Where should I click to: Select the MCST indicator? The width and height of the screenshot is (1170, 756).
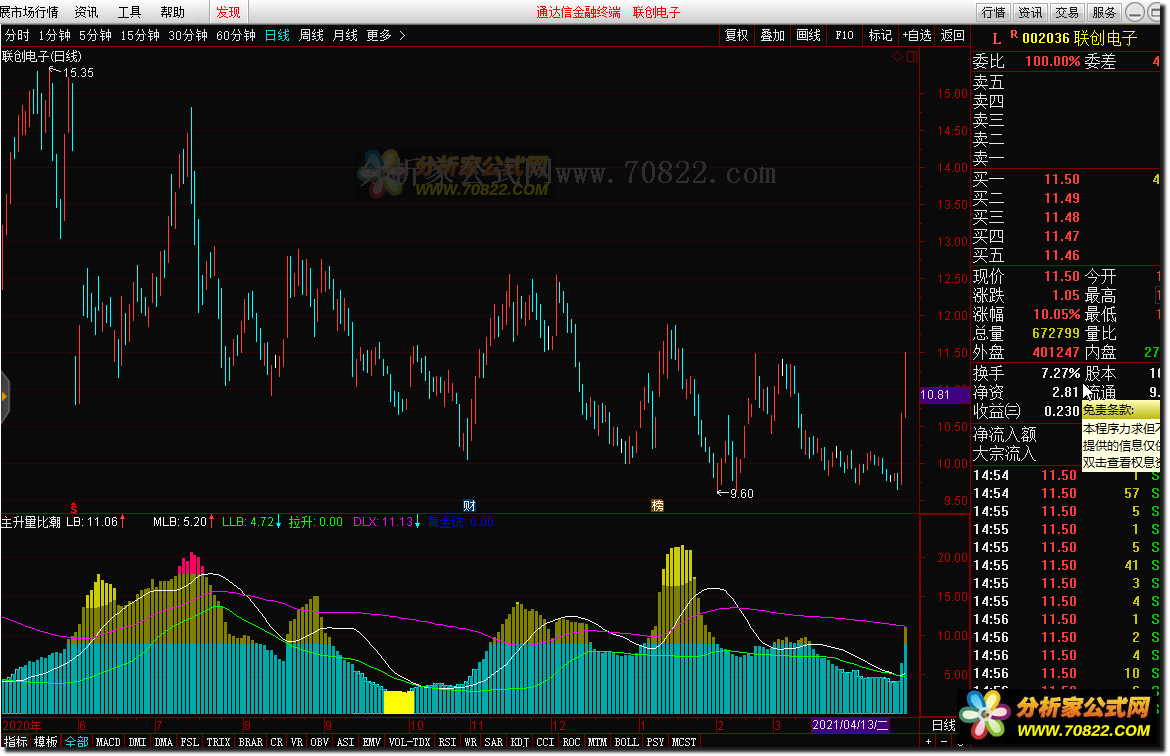[x=683, y=742]
